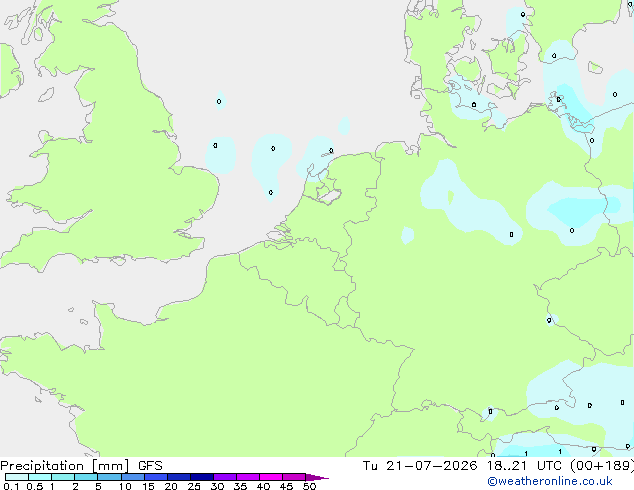This screenshot has width=634, height=490.
Task: Choose the 10–15 mm blue swatch
Action: pyautogui.click(x=132, y=477)
